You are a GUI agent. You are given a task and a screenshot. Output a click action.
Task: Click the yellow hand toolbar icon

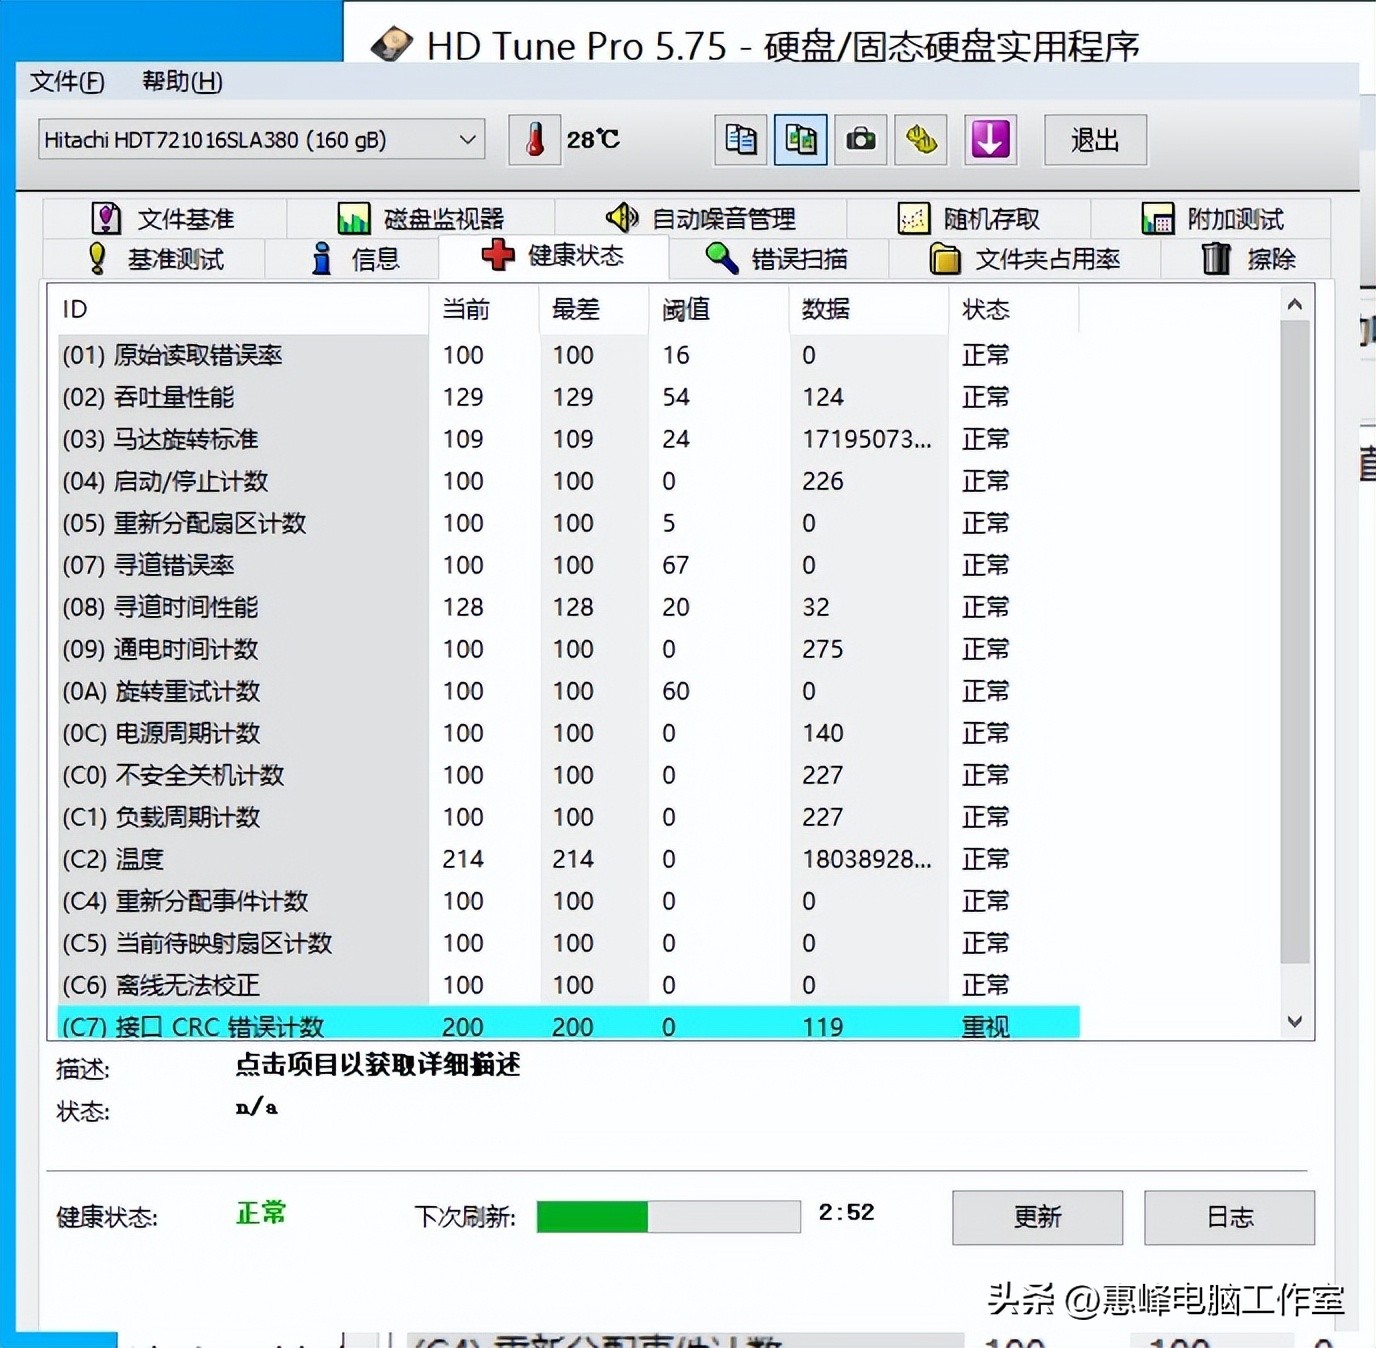click(x=920, y=140)
